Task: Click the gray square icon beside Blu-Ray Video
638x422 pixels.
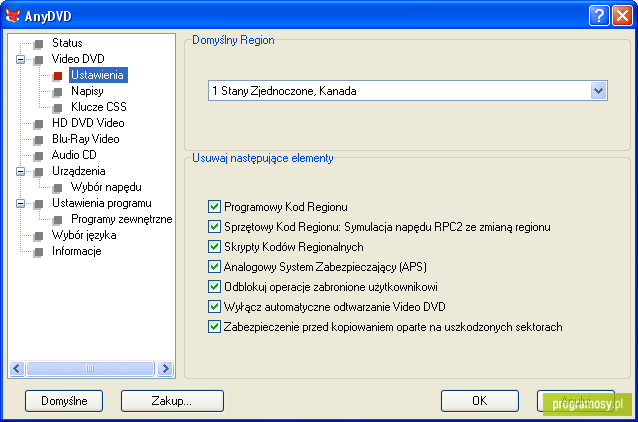Action: coord(39,140)
